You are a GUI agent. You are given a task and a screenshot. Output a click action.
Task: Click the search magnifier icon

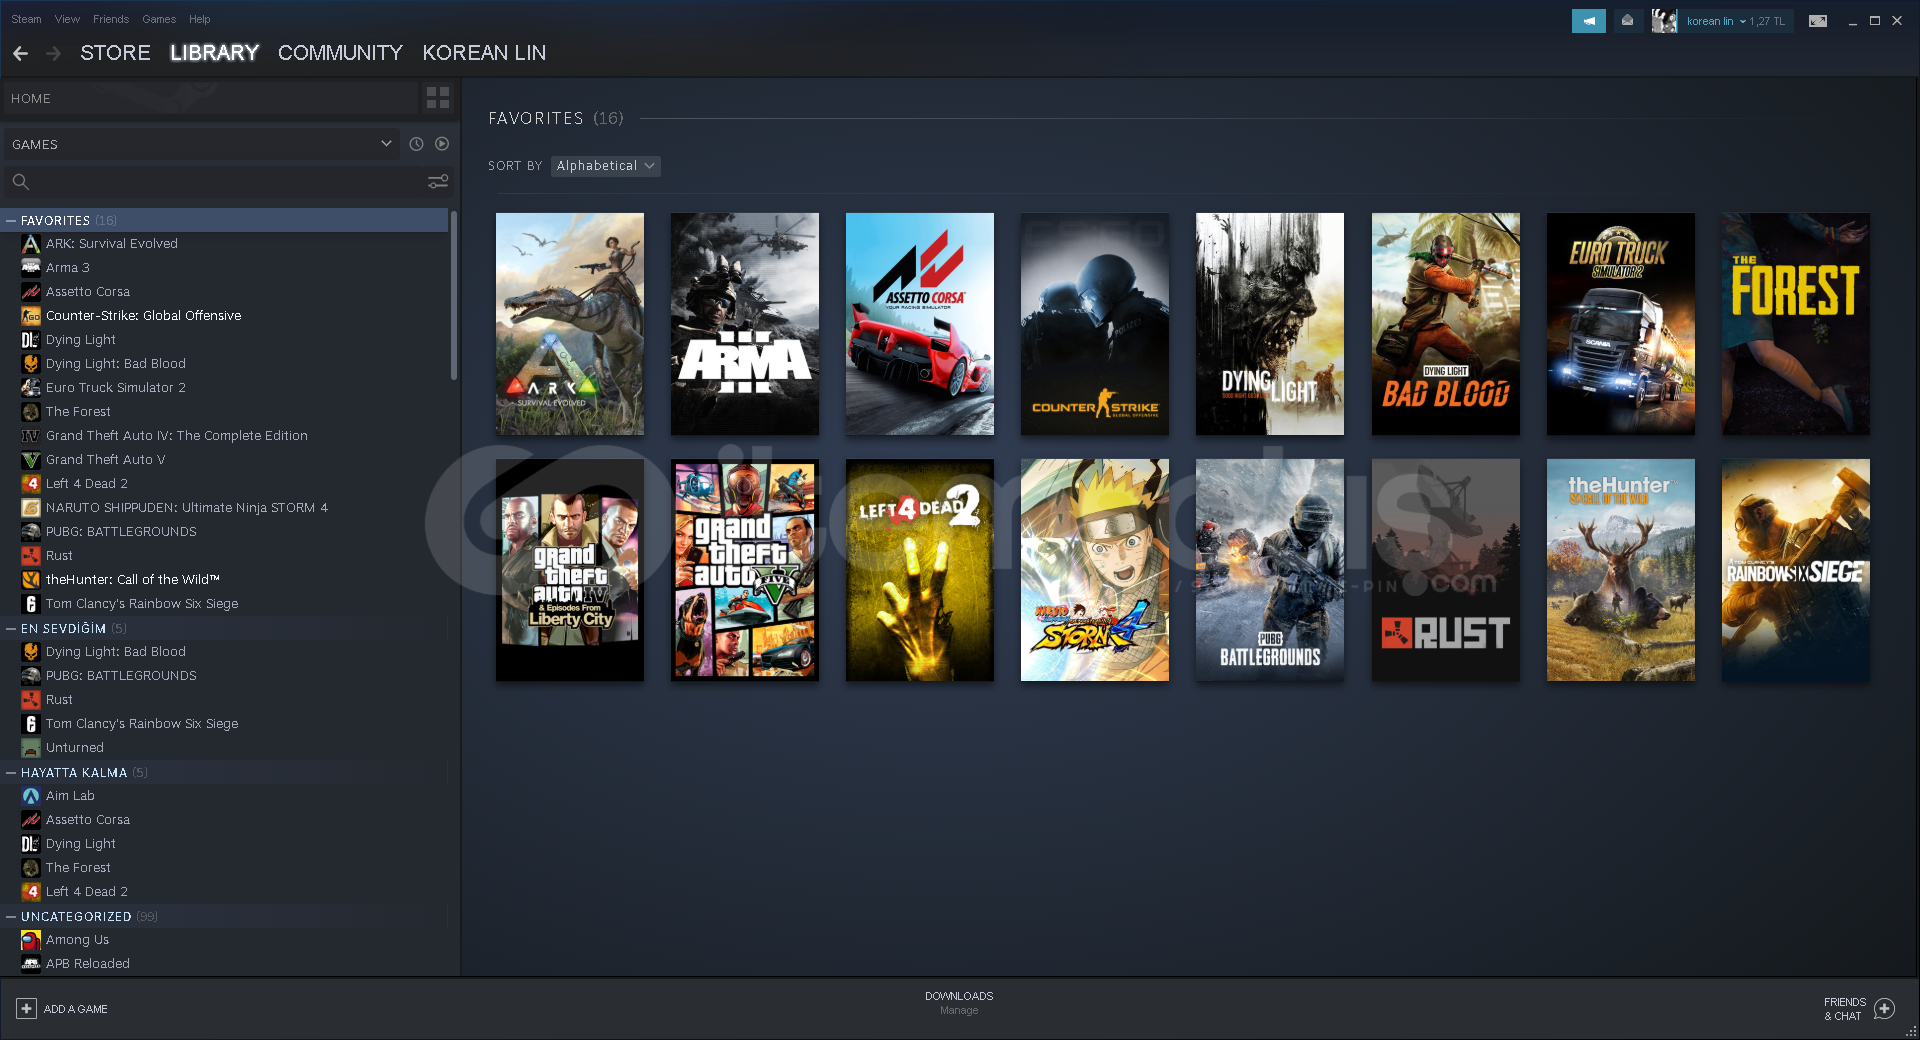point(20,181)
